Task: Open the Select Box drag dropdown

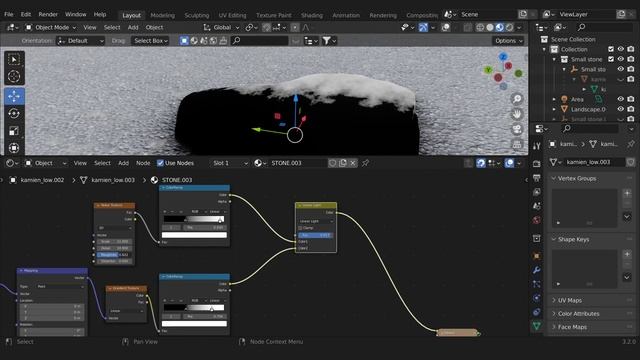Action: (150, 41)
